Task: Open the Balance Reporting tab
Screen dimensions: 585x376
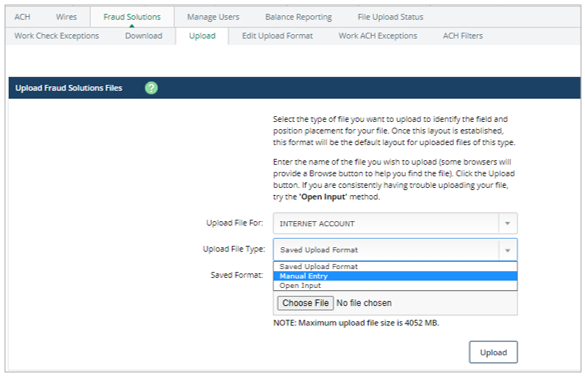Action: point(298,17)
